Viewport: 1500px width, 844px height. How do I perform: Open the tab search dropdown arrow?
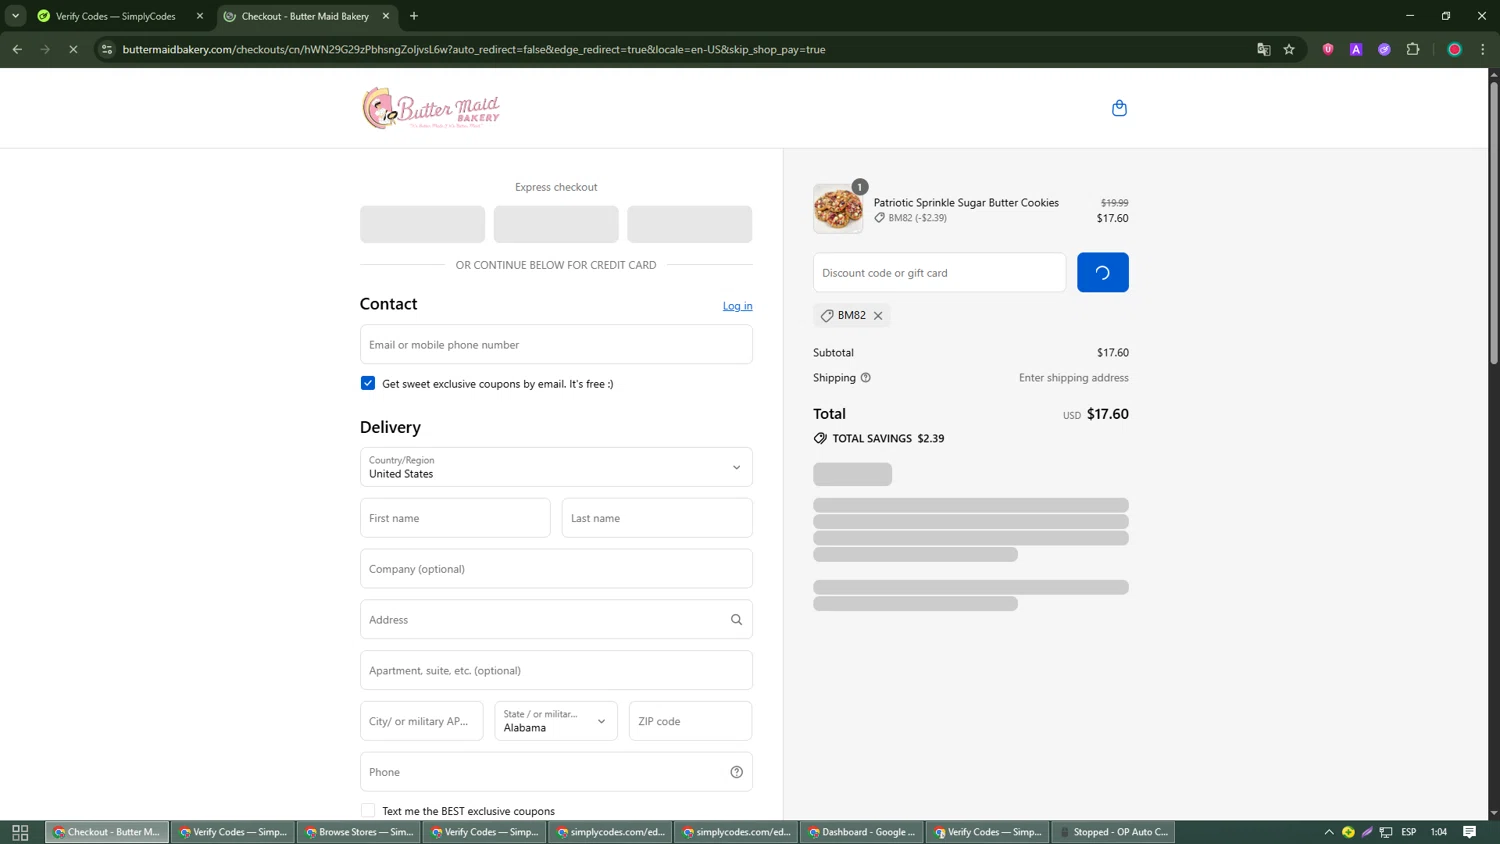coord(15,16)
